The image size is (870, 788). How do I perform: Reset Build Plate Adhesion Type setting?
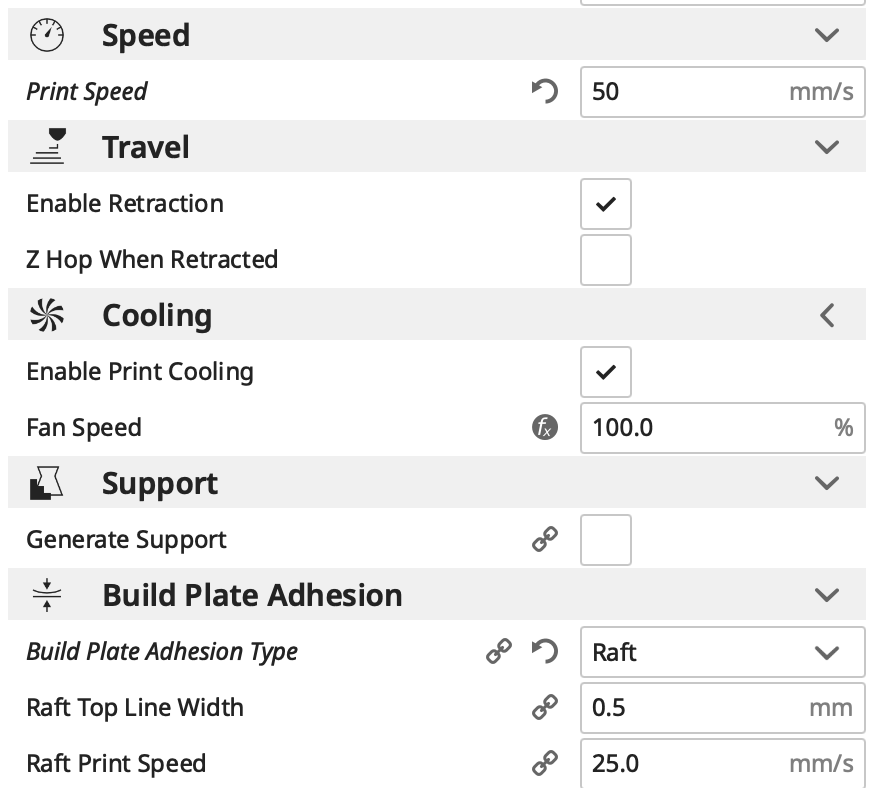pos(544,652)
